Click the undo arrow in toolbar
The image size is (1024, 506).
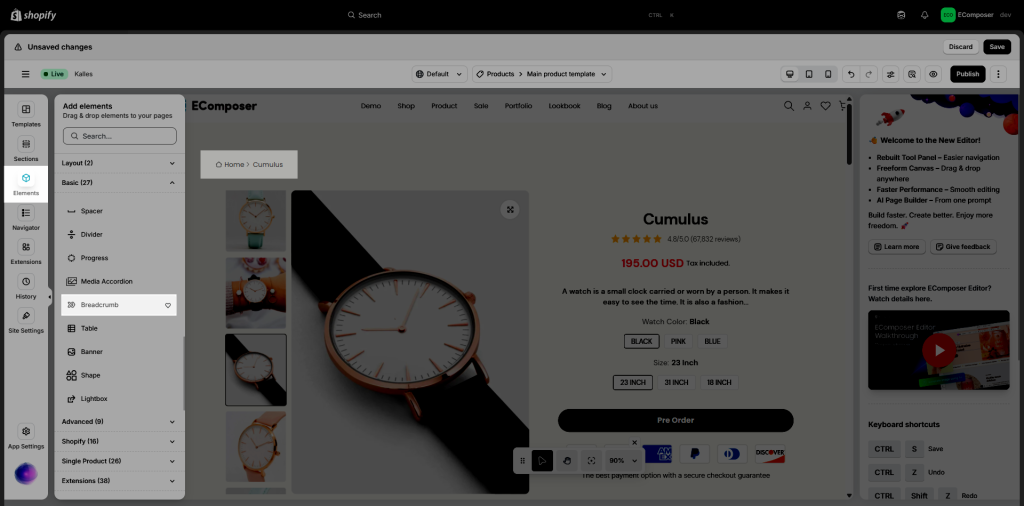coord(850,74)
